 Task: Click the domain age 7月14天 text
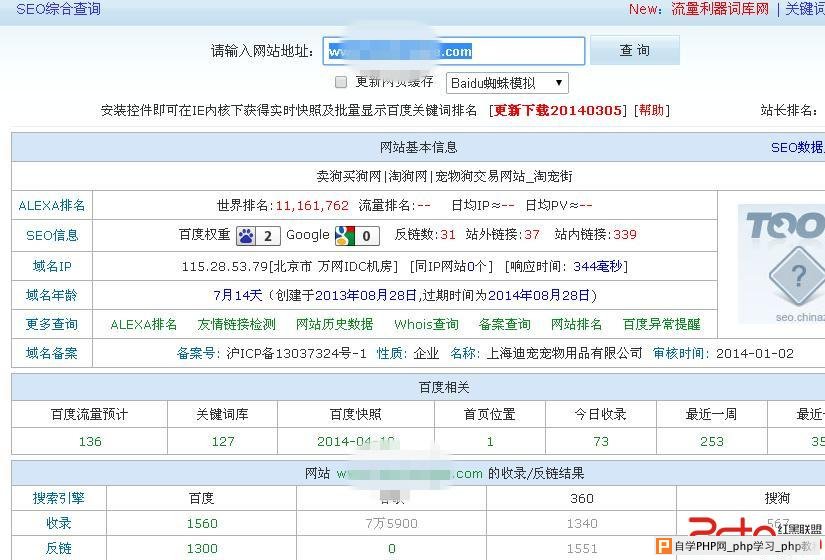238,295
